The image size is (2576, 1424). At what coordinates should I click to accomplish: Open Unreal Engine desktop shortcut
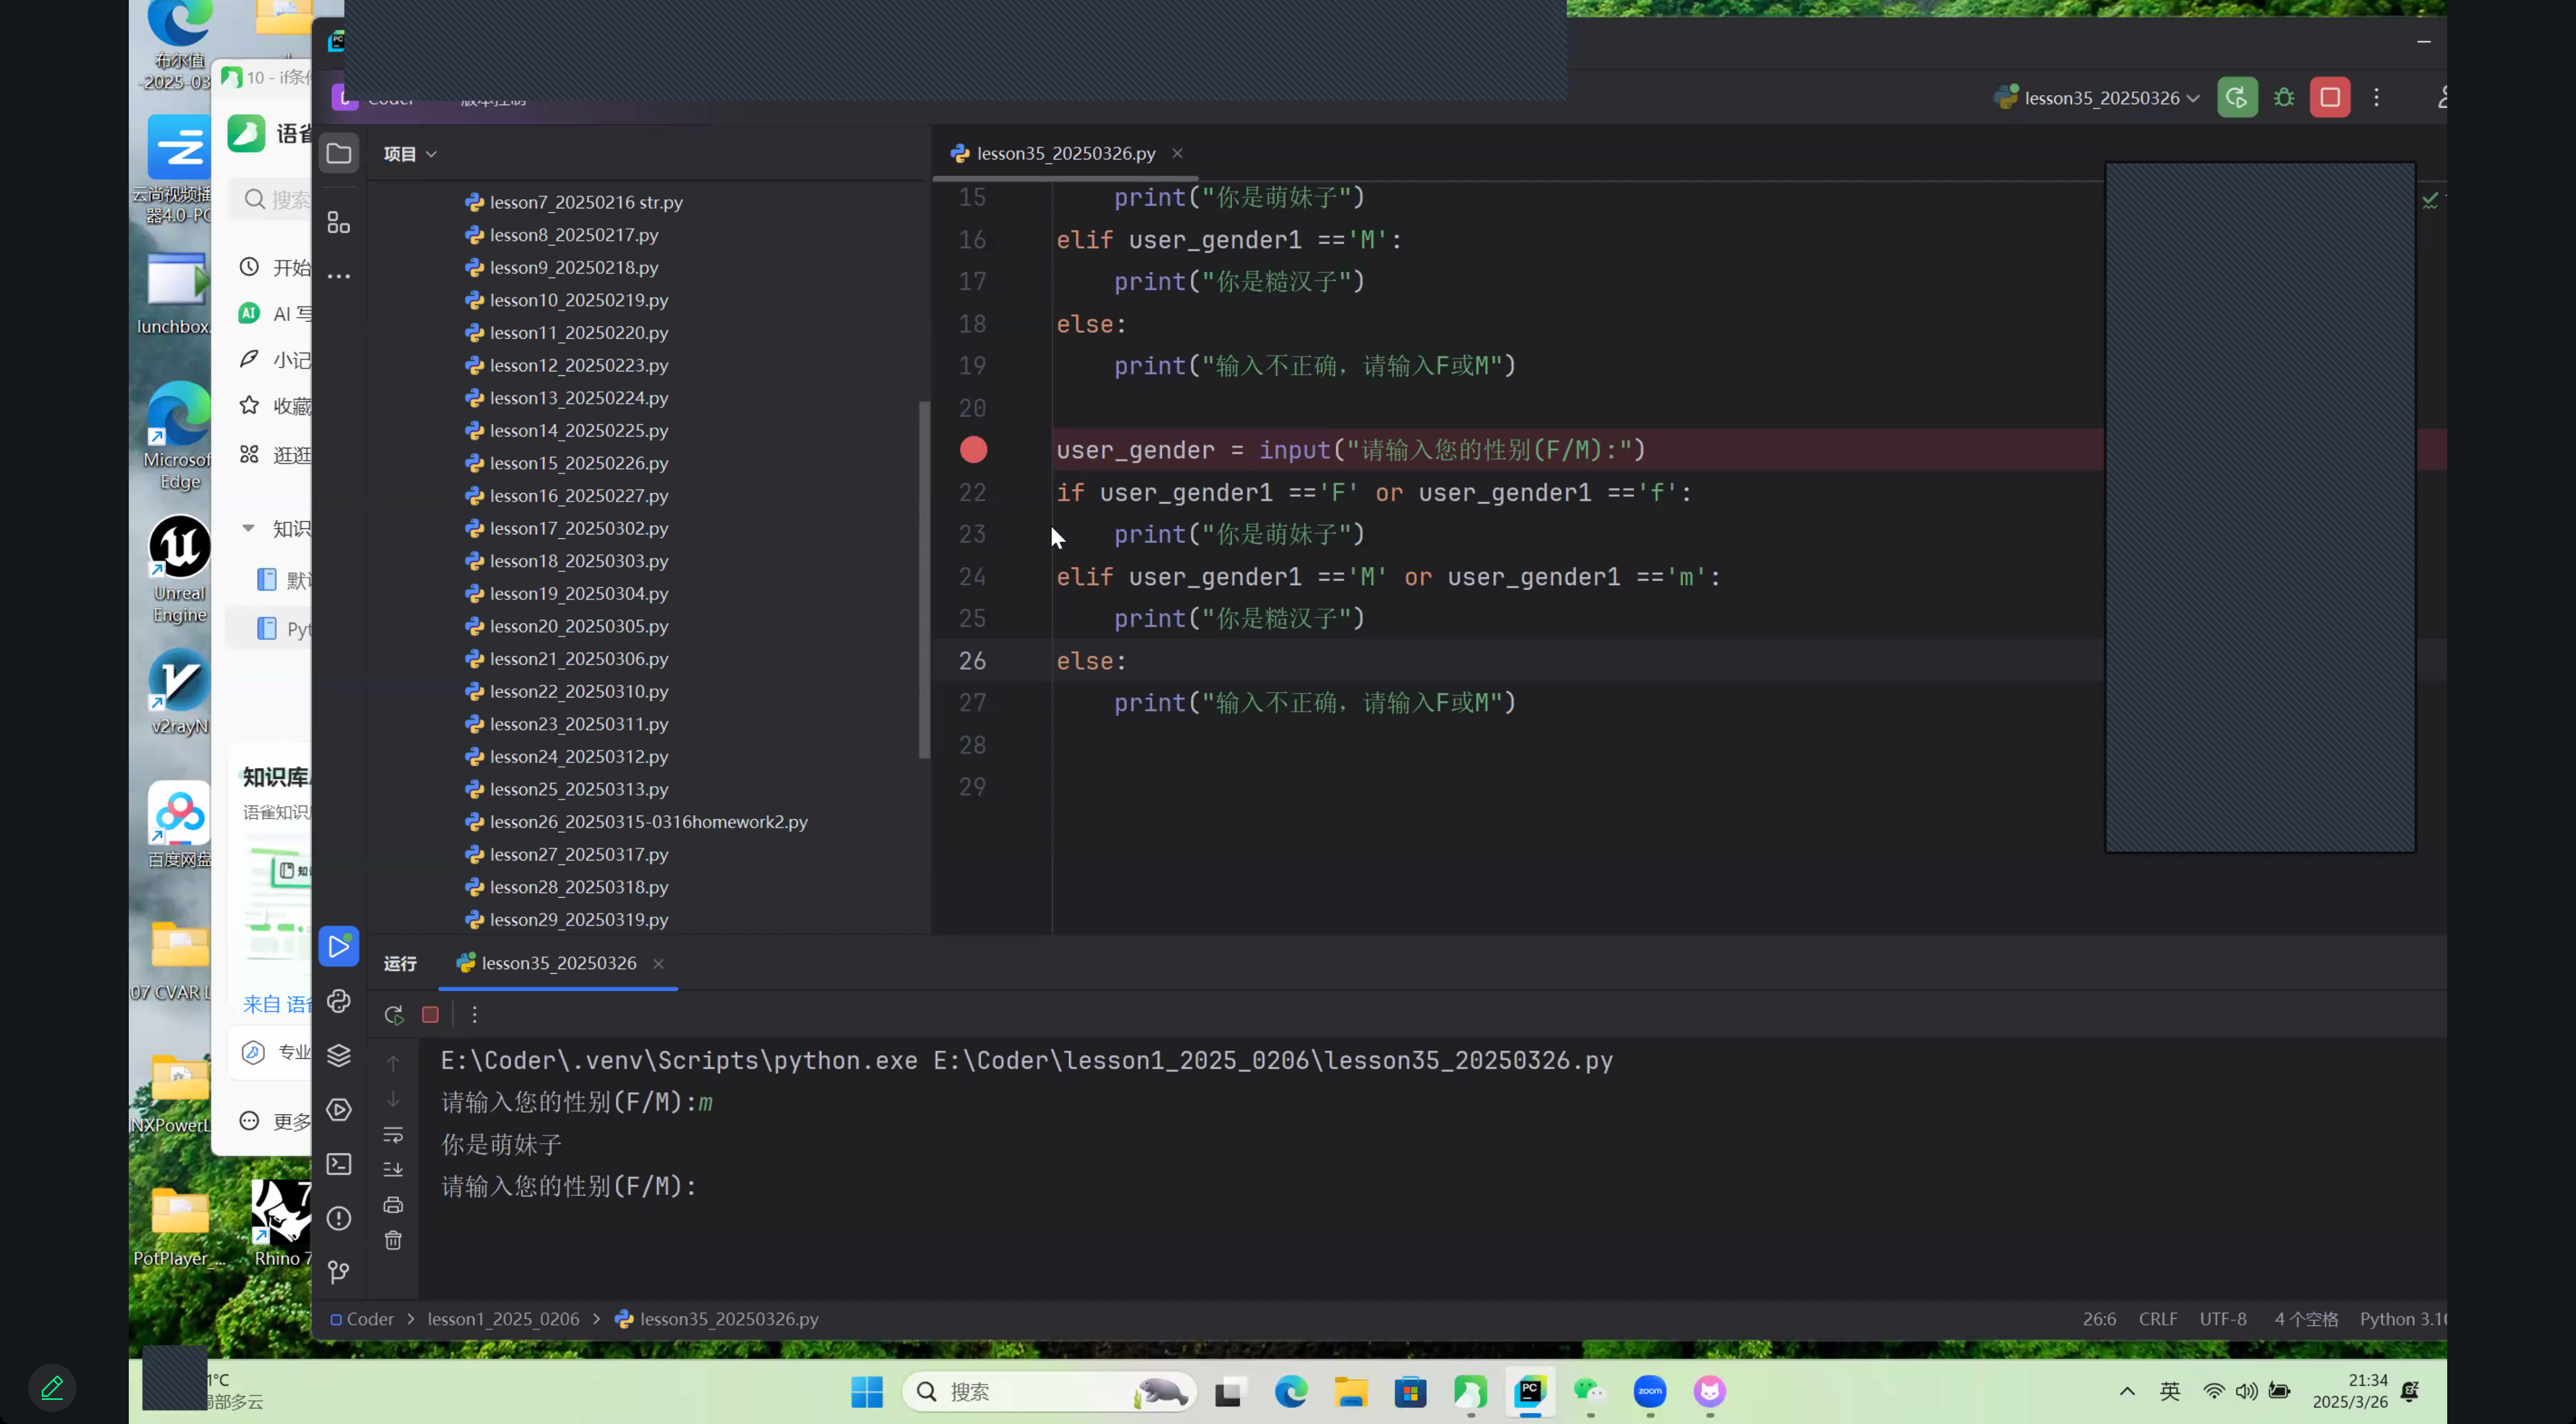coord(180,570)
